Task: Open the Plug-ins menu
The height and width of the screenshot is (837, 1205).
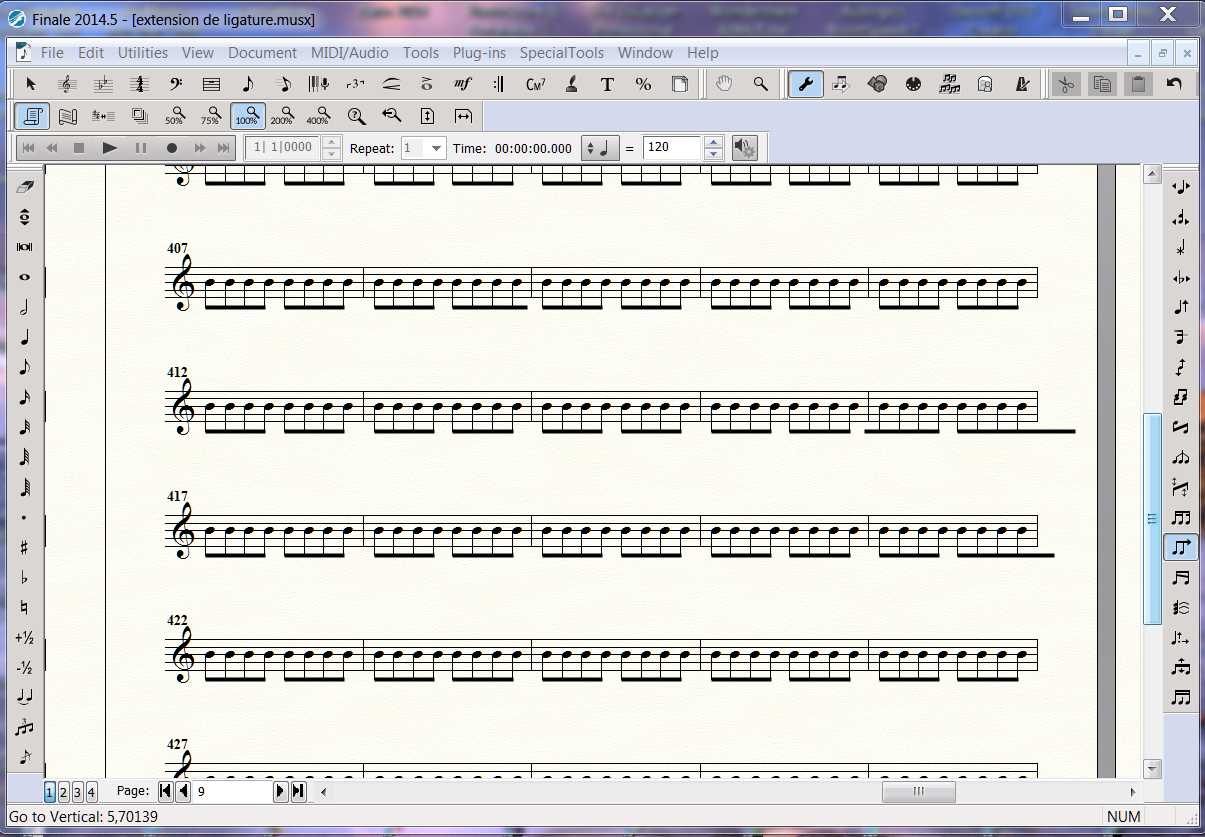Action: (x=480, y=53)
